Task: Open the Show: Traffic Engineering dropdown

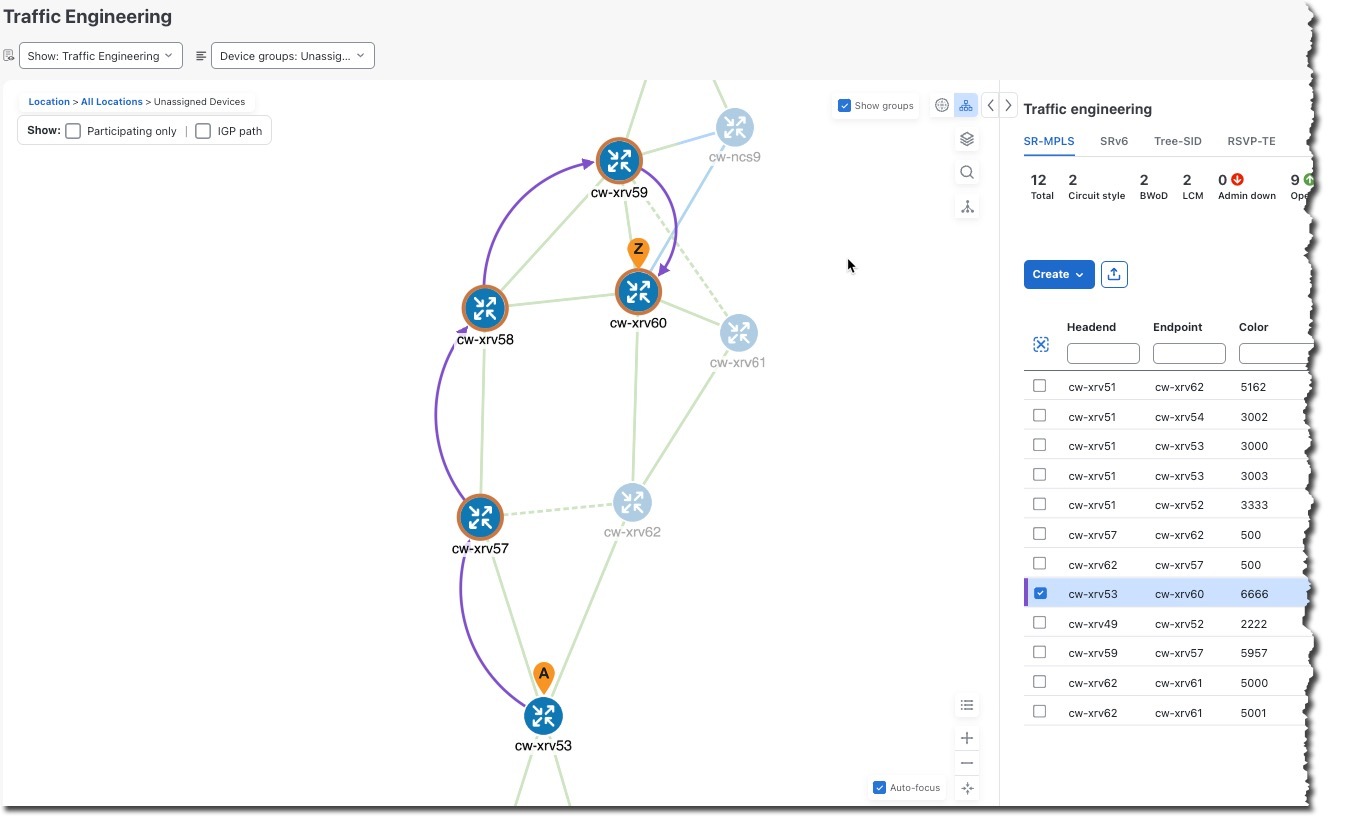Action: coord(100,55)
